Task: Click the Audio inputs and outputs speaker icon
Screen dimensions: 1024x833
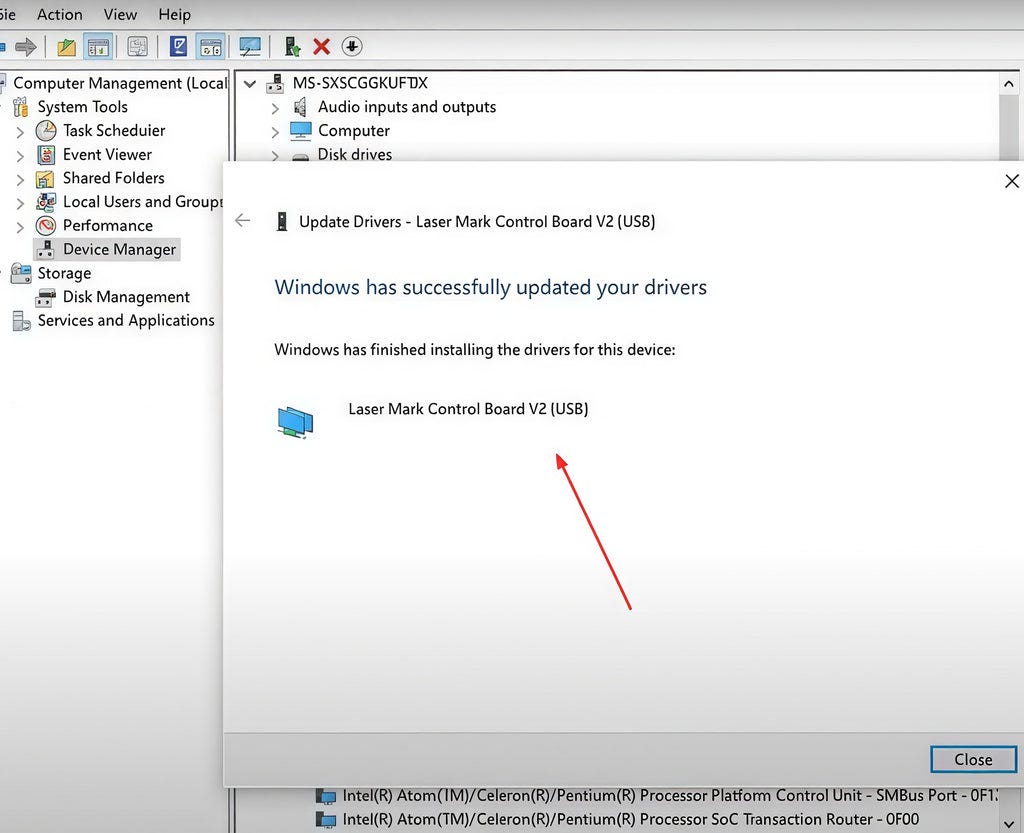Action: point(300,107)
